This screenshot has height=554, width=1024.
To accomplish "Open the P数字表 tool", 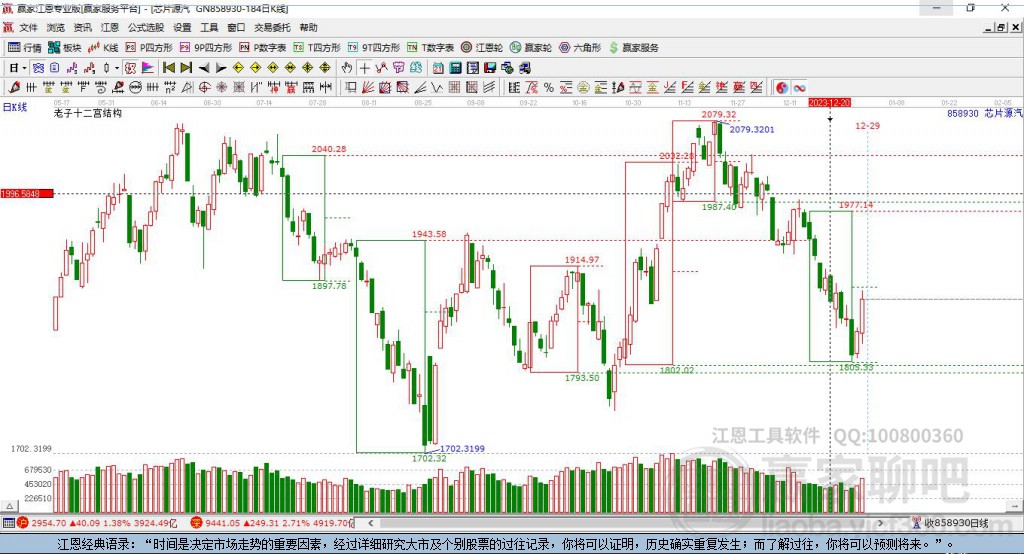I will [x=263, y=48].
